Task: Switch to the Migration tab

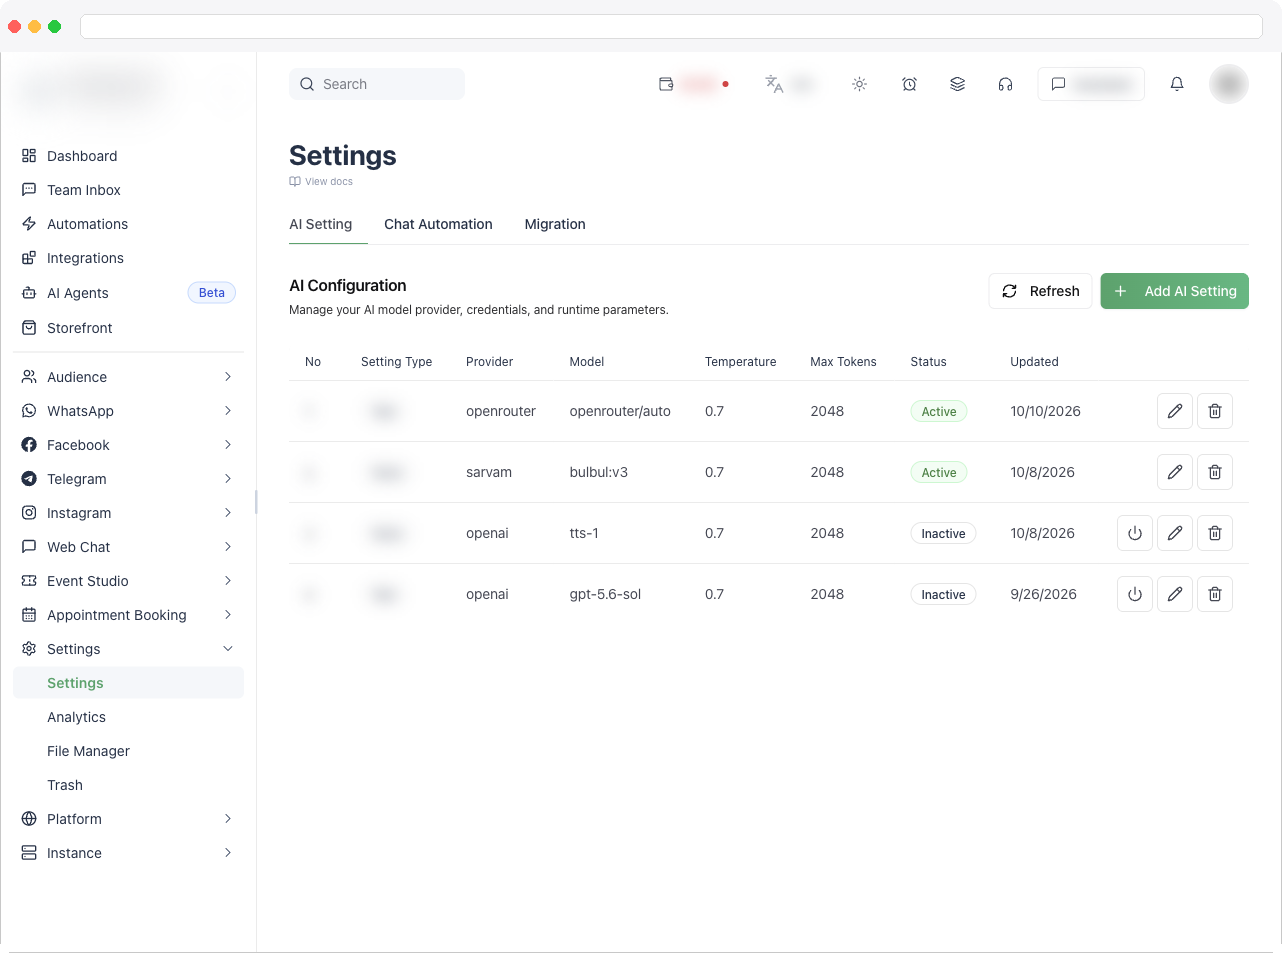Action: tap(555, 224)
